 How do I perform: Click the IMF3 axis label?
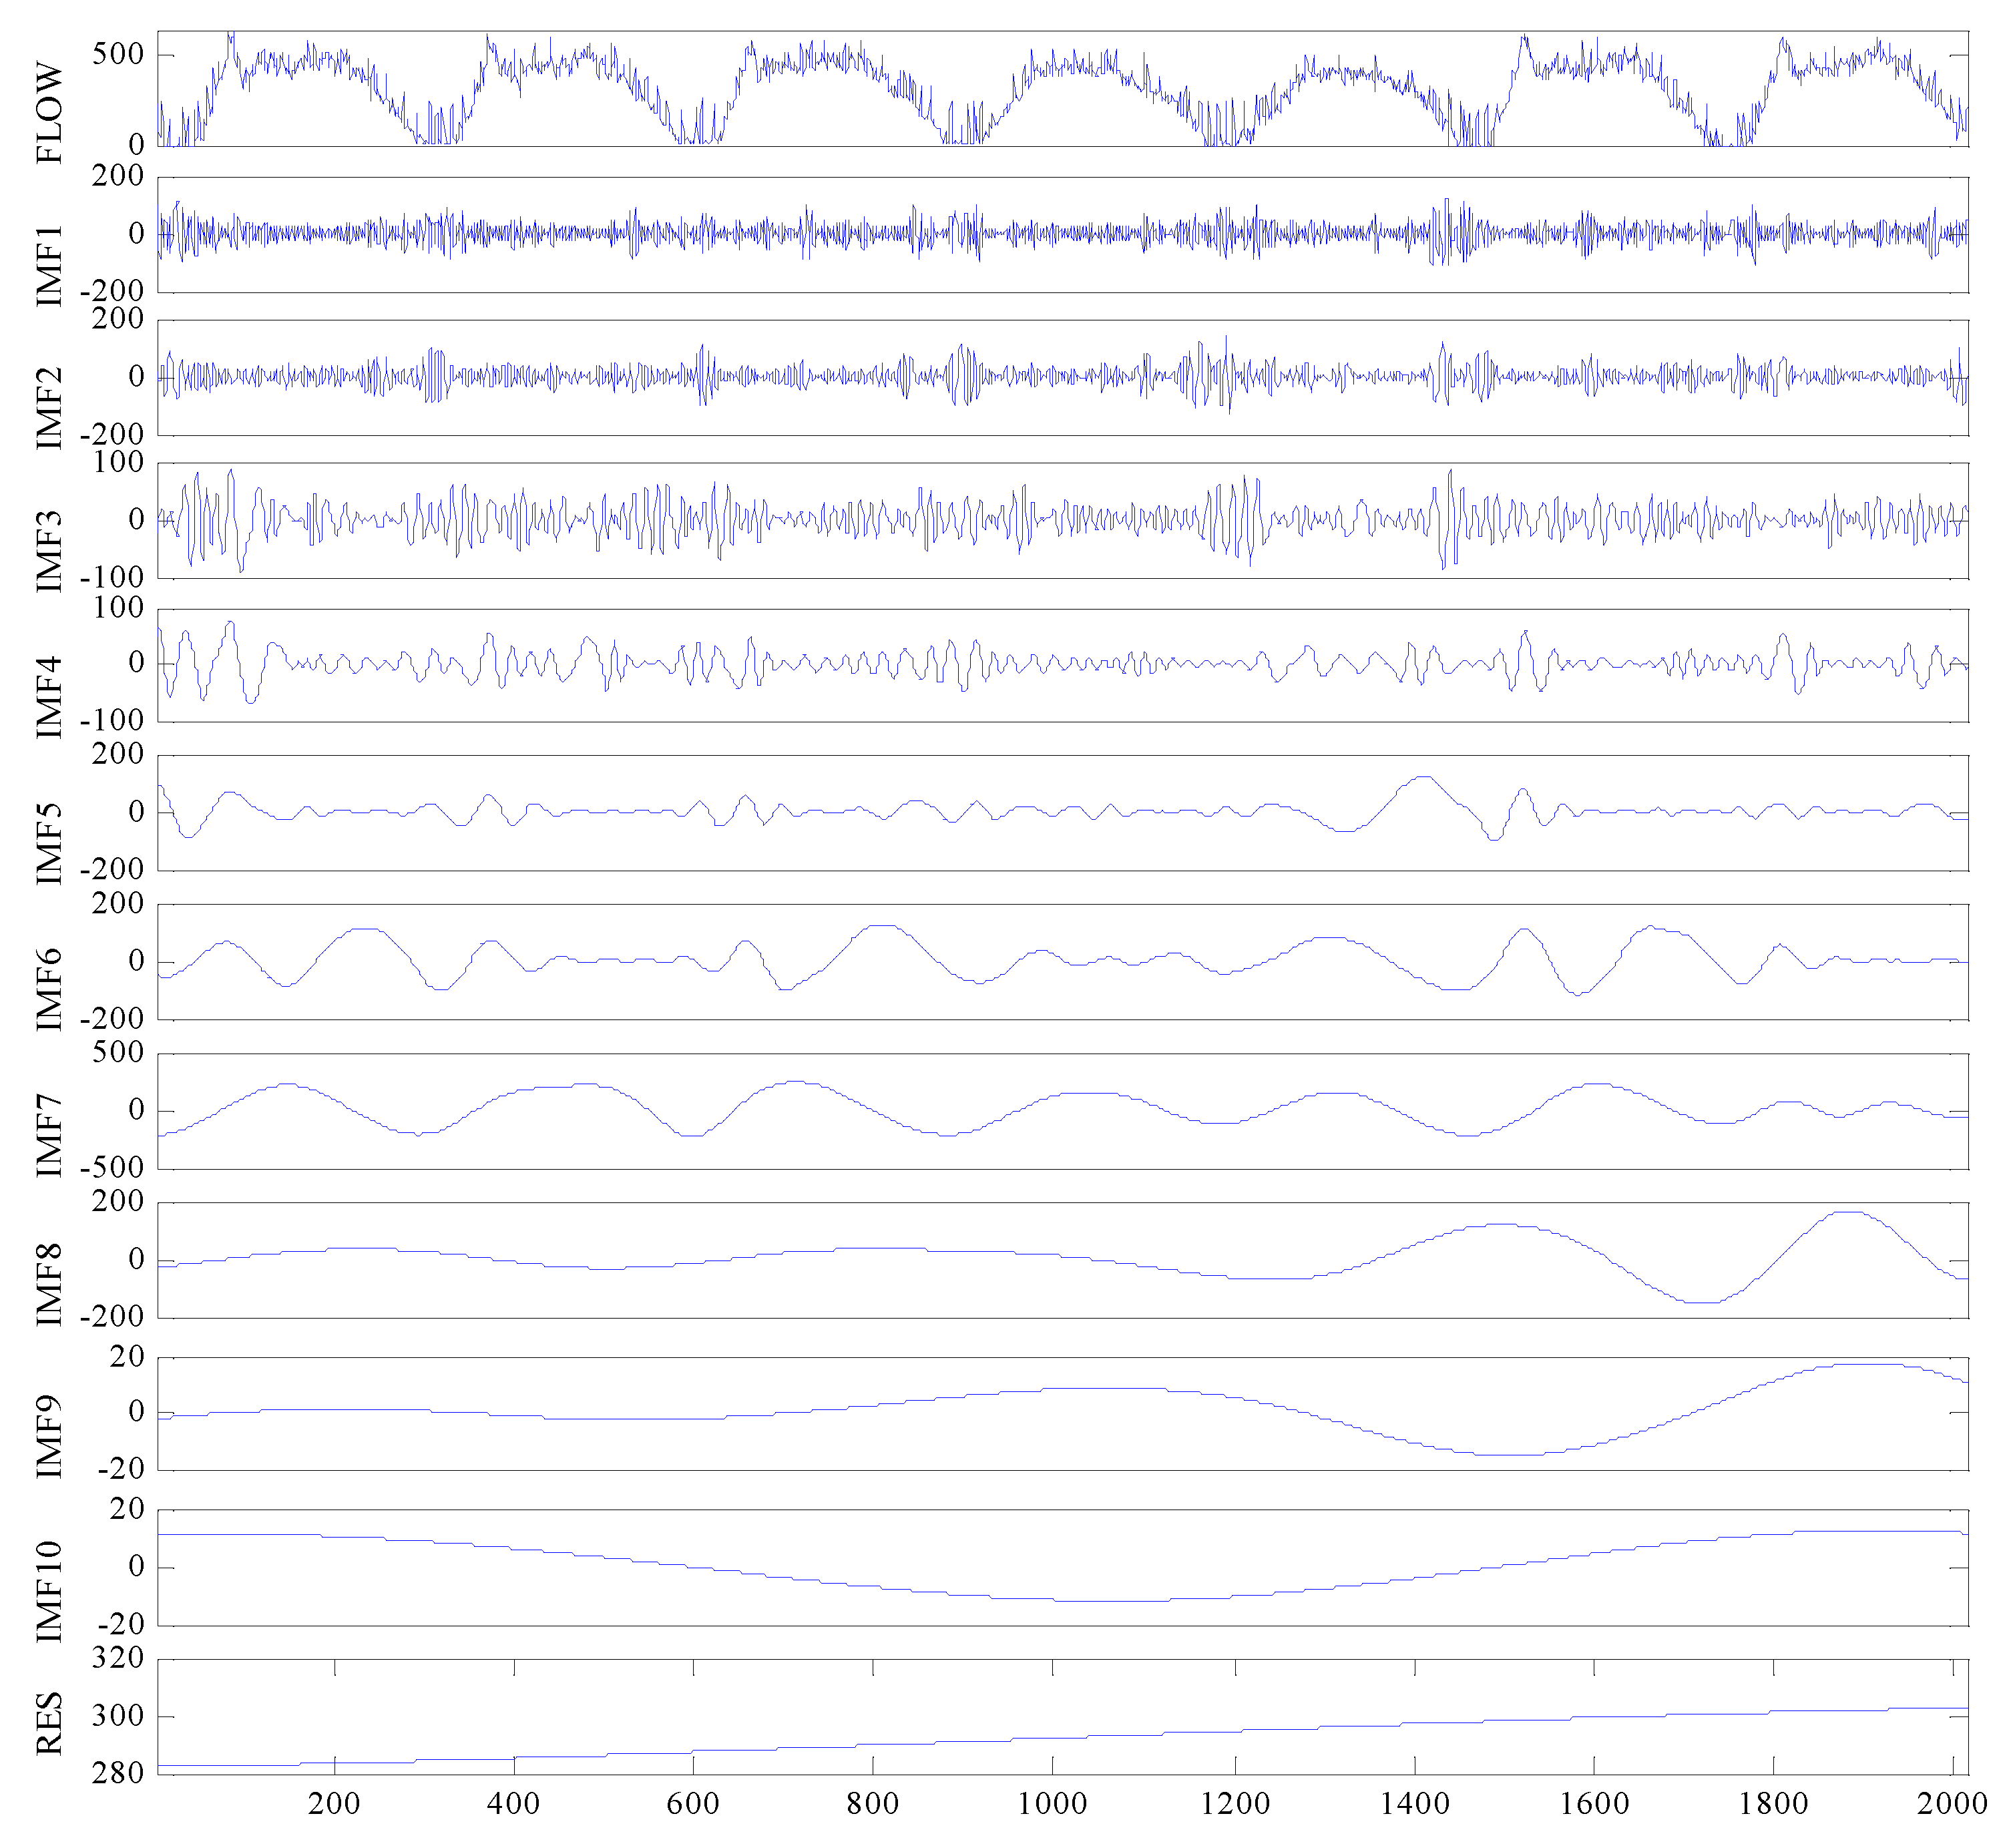click(x=48, y=551)
